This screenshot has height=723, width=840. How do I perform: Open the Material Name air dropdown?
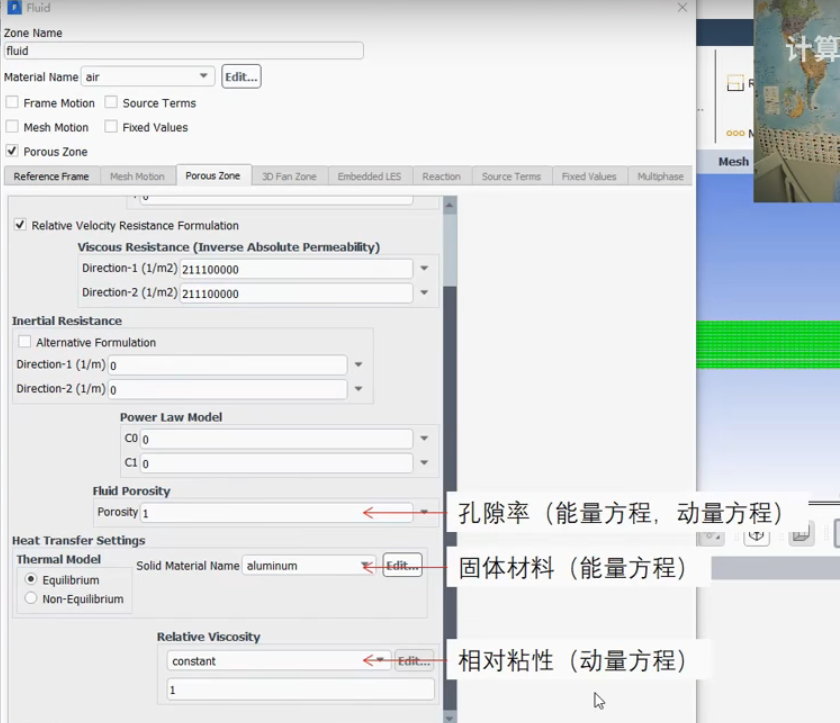tap(202, 76)
